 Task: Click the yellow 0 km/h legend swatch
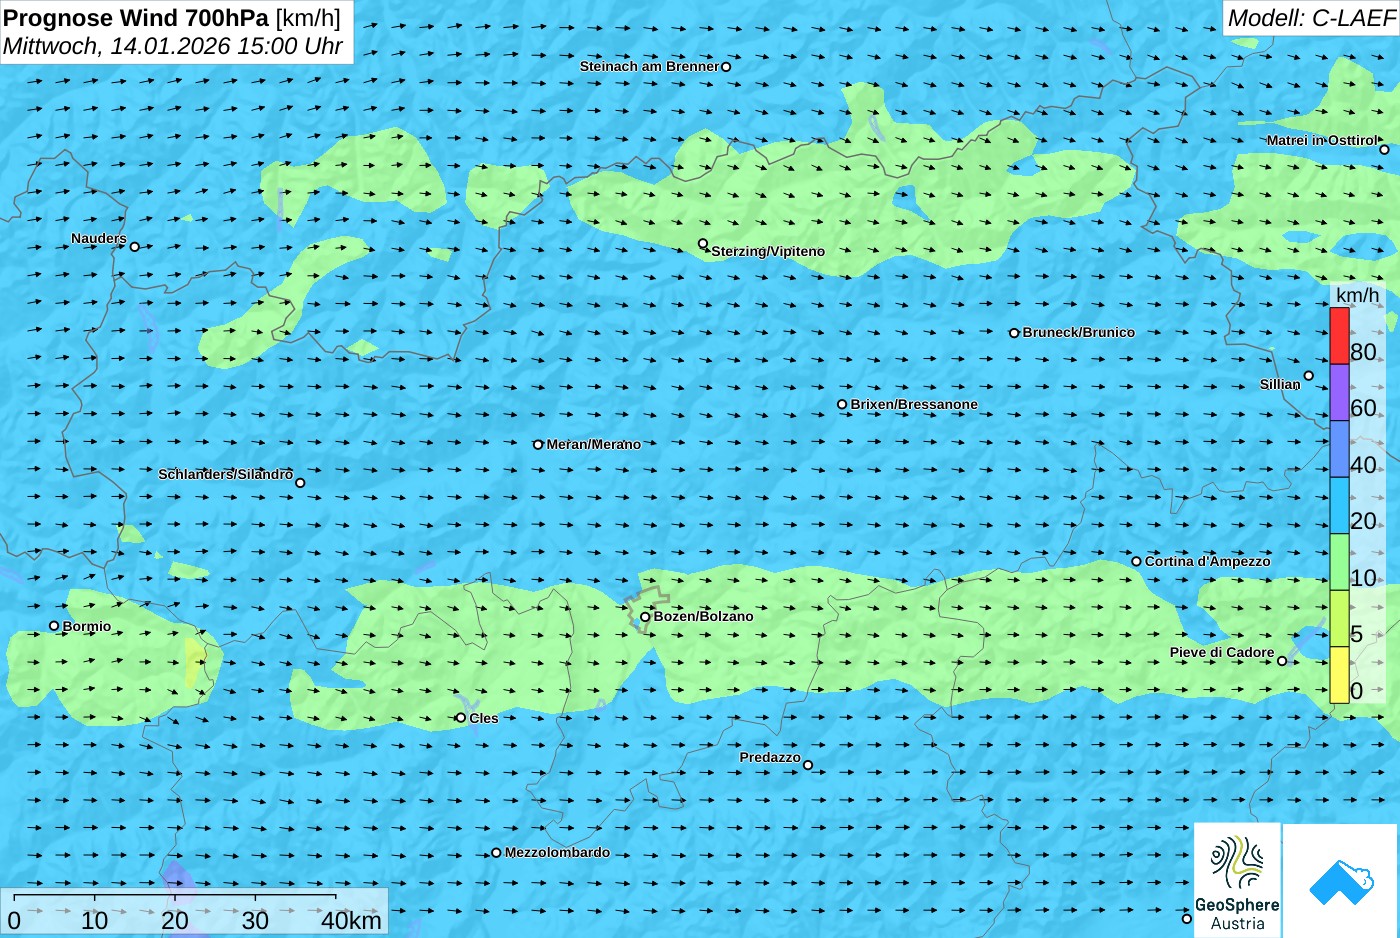tap(1339, 675)
